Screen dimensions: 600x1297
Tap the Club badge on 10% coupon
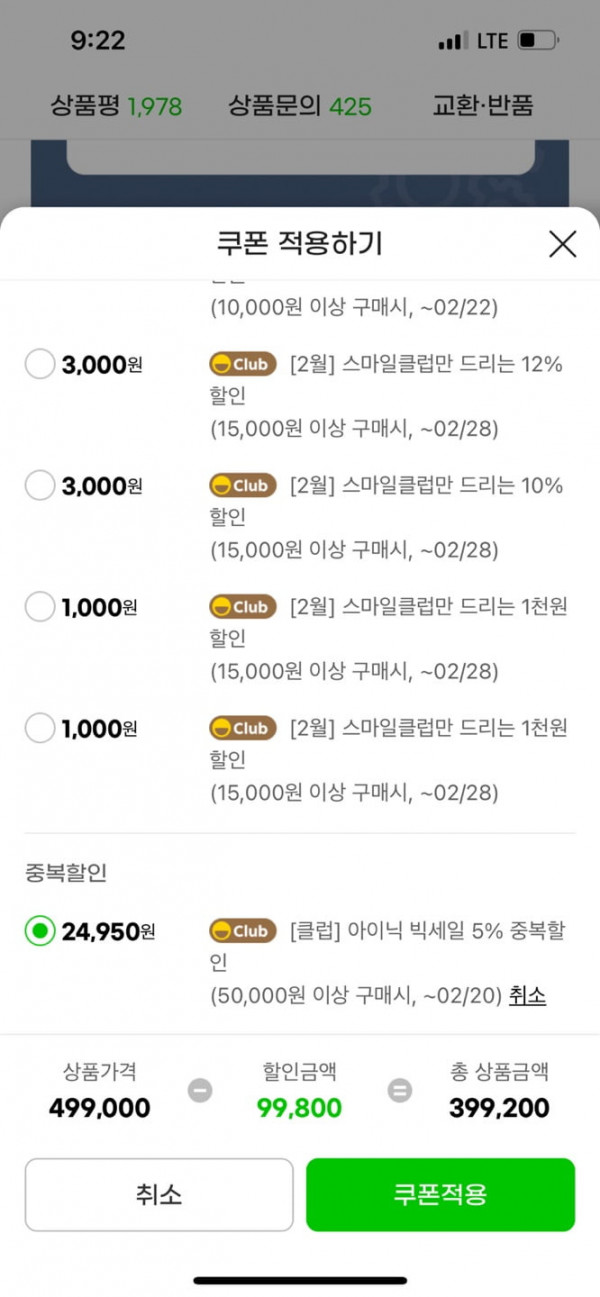(243, 485)
